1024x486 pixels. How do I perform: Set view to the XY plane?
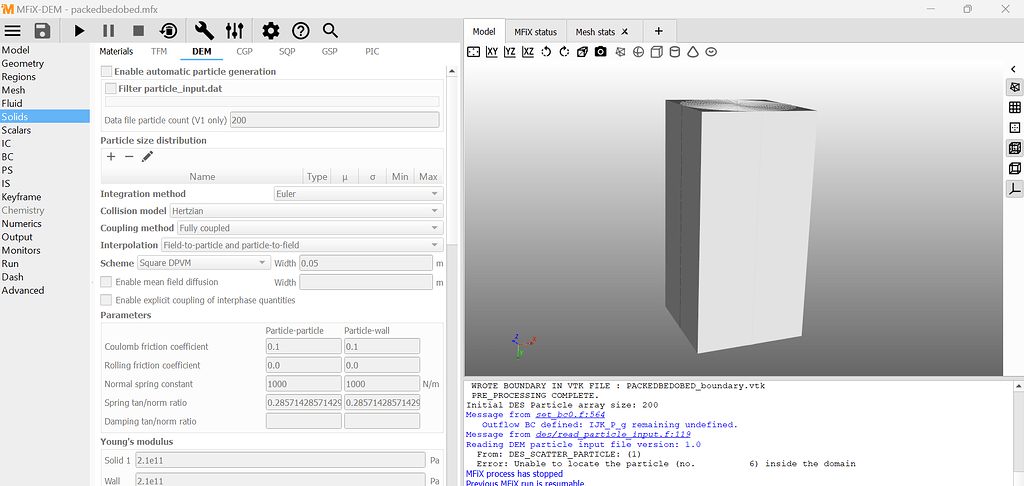pyautogui.click(x=492, y=51)
